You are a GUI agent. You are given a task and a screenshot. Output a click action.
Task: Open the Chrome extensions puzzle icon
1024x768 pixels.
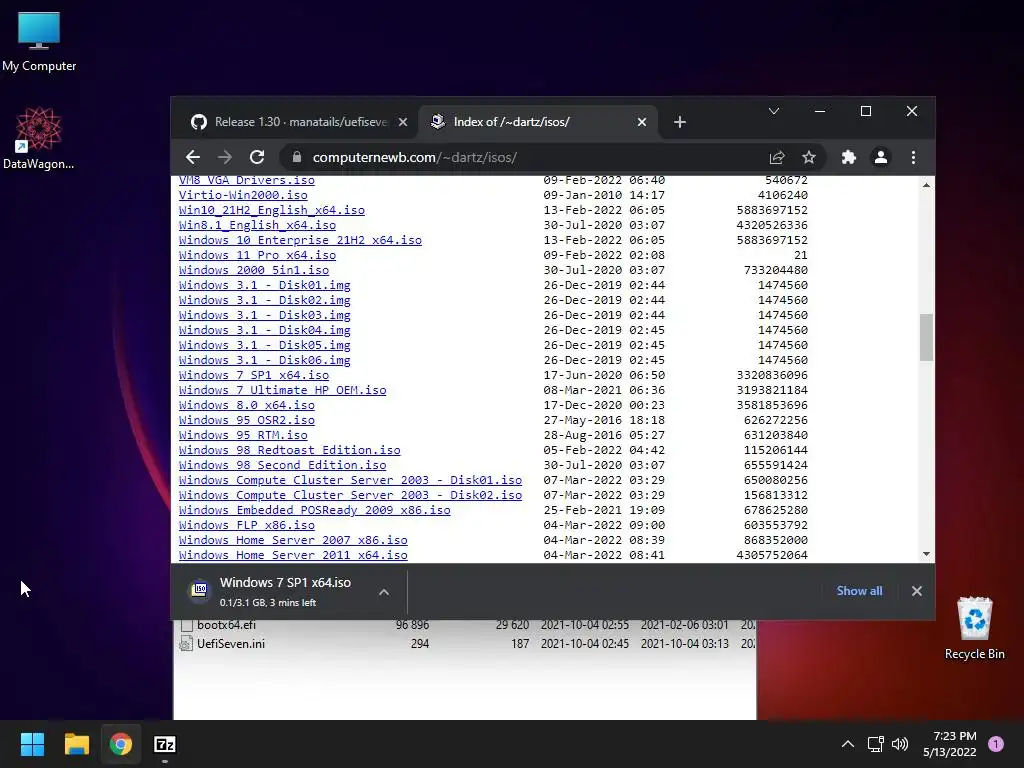pyautogui.click(x=848, y=157)
